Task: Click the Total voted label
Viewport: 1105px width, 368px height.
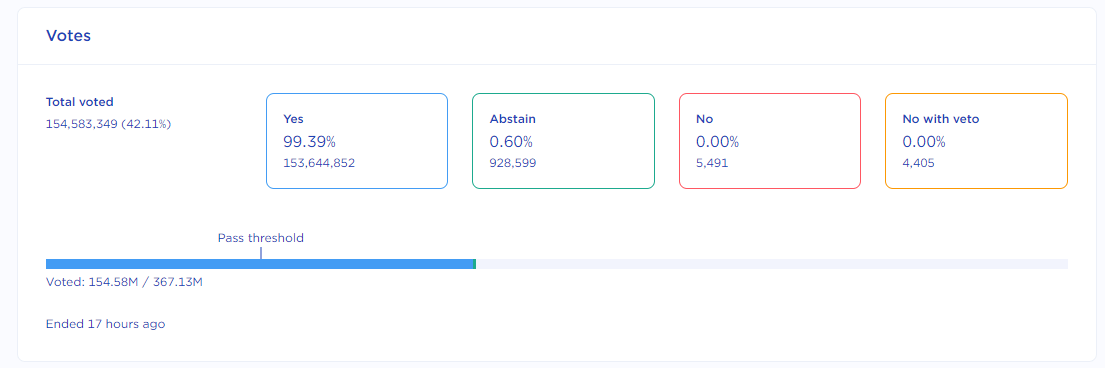Action: 80,102
